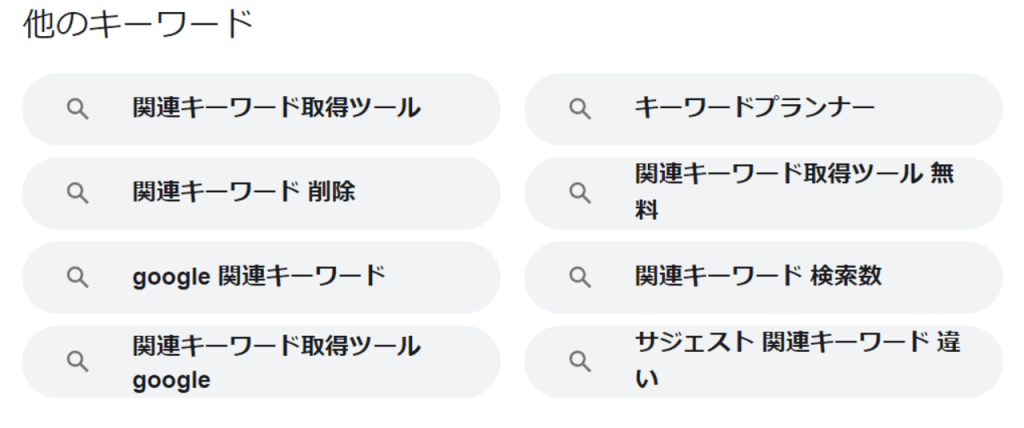The width and height of the screenshot is (1024, 428).
Task: Click the wrapped word google under 関連キーワード取得ツール
Action: [x=171, y=380]
